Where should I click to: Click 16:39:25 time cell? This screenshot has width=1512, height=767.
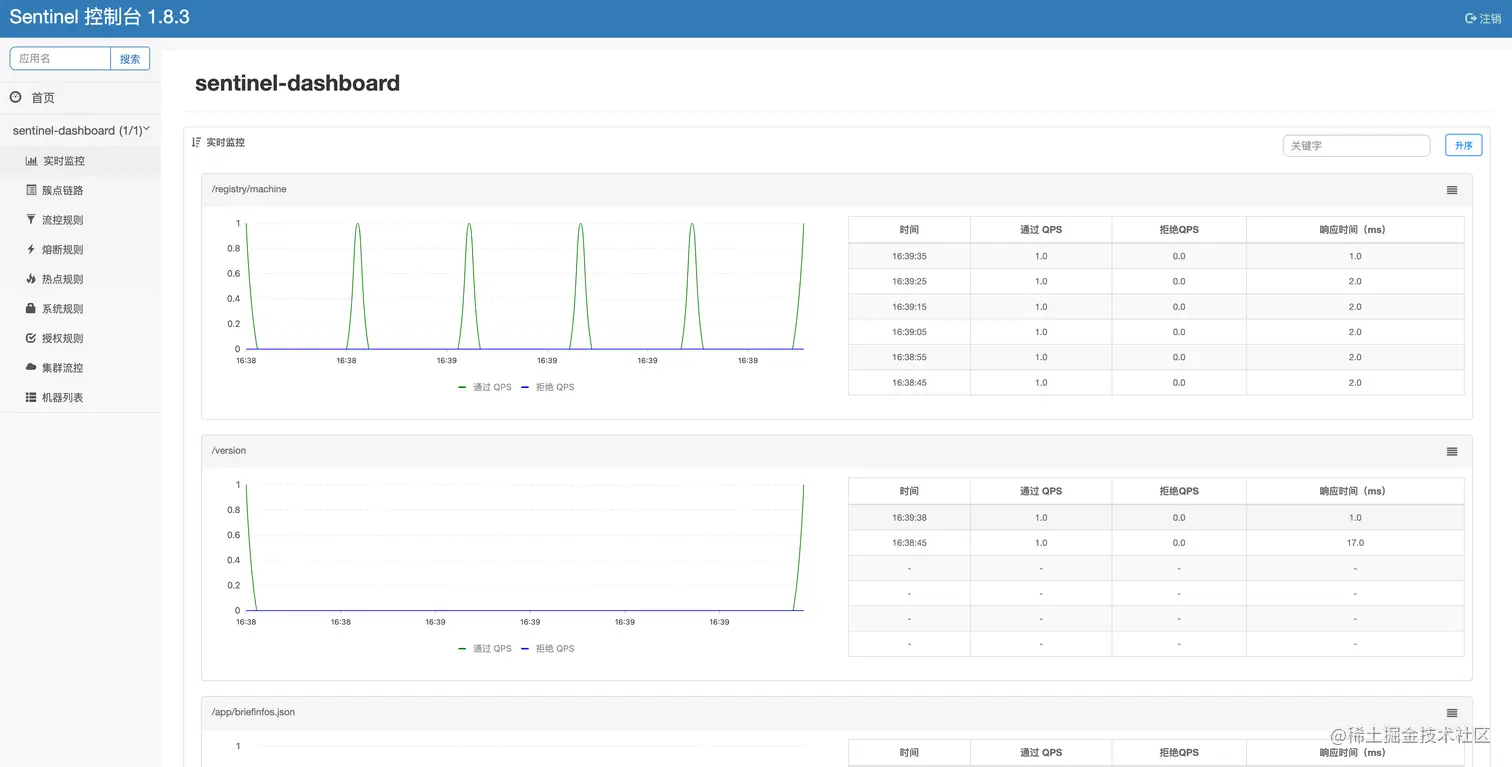[909, 282]
